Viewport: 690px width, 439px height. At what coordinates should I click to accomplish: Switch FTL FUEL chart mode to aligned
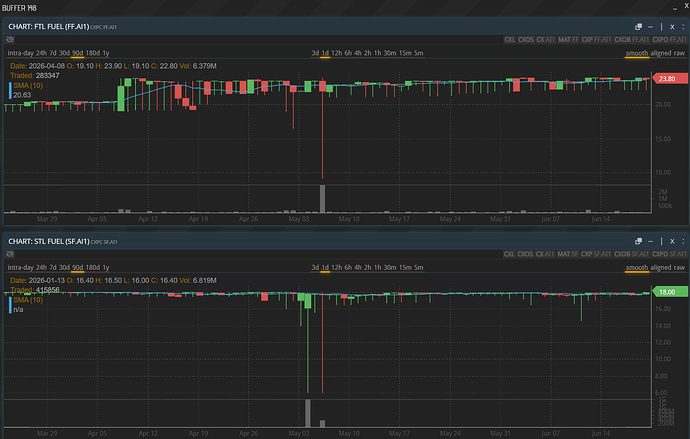[661, 53]
